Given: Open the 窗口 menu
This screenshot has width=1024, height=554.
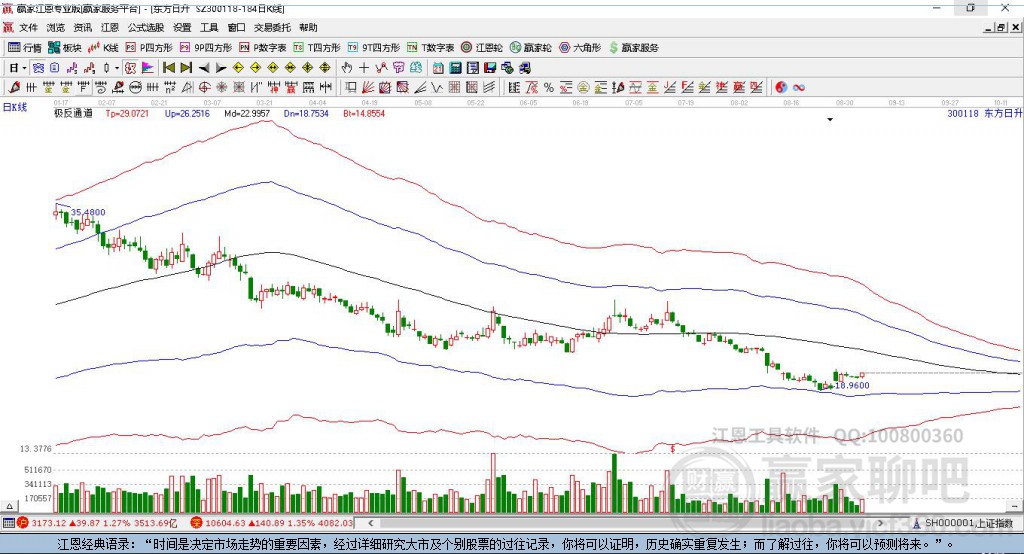Looking at the screenshot, I should 236,27.
